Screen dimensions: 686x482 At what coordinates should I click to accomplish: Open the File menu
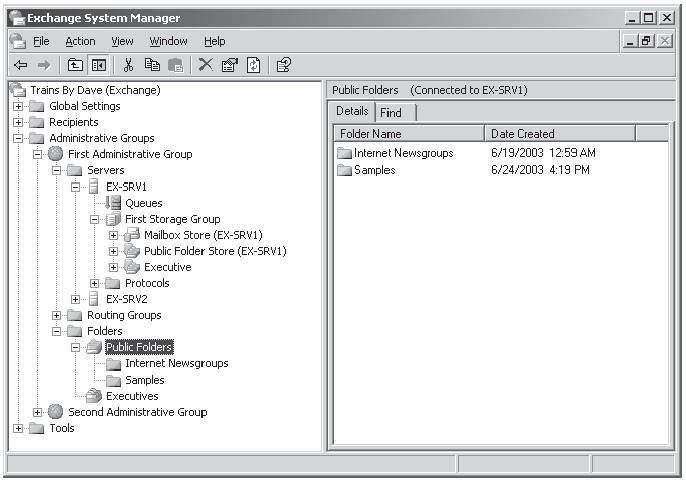(x=41, y=41)
